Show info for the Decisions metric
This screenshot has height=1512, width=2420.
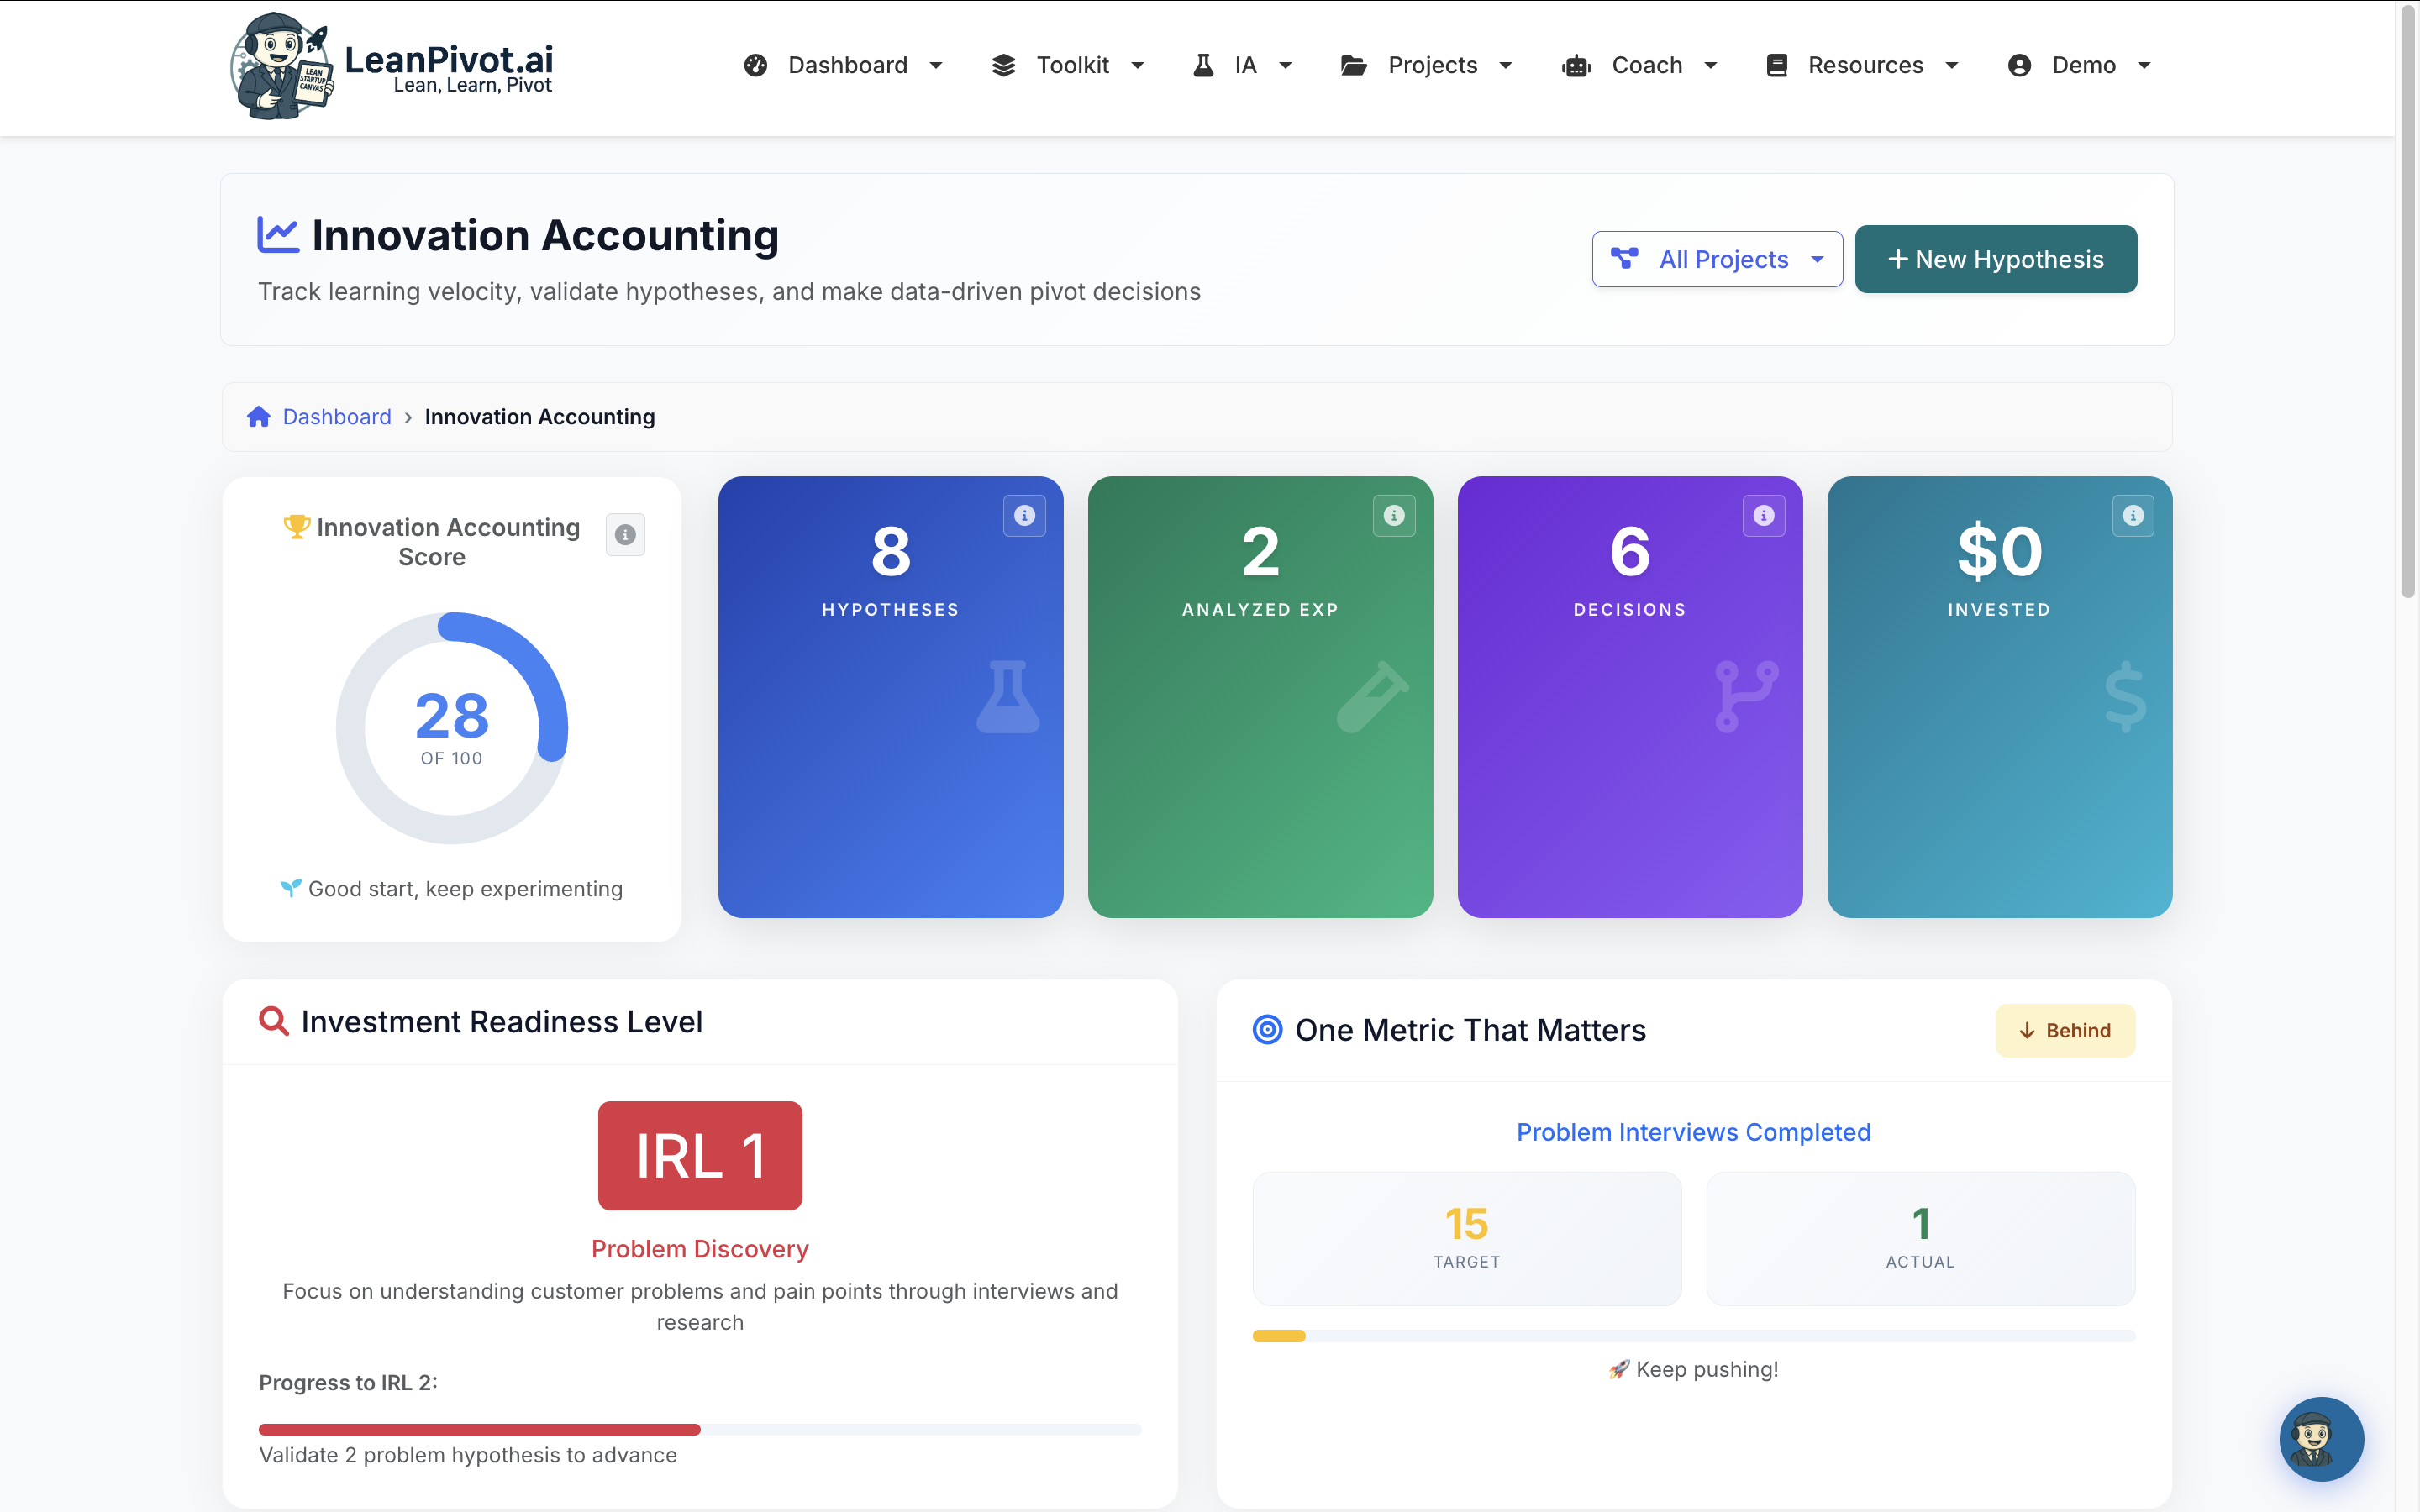[x=1762, y=516]
